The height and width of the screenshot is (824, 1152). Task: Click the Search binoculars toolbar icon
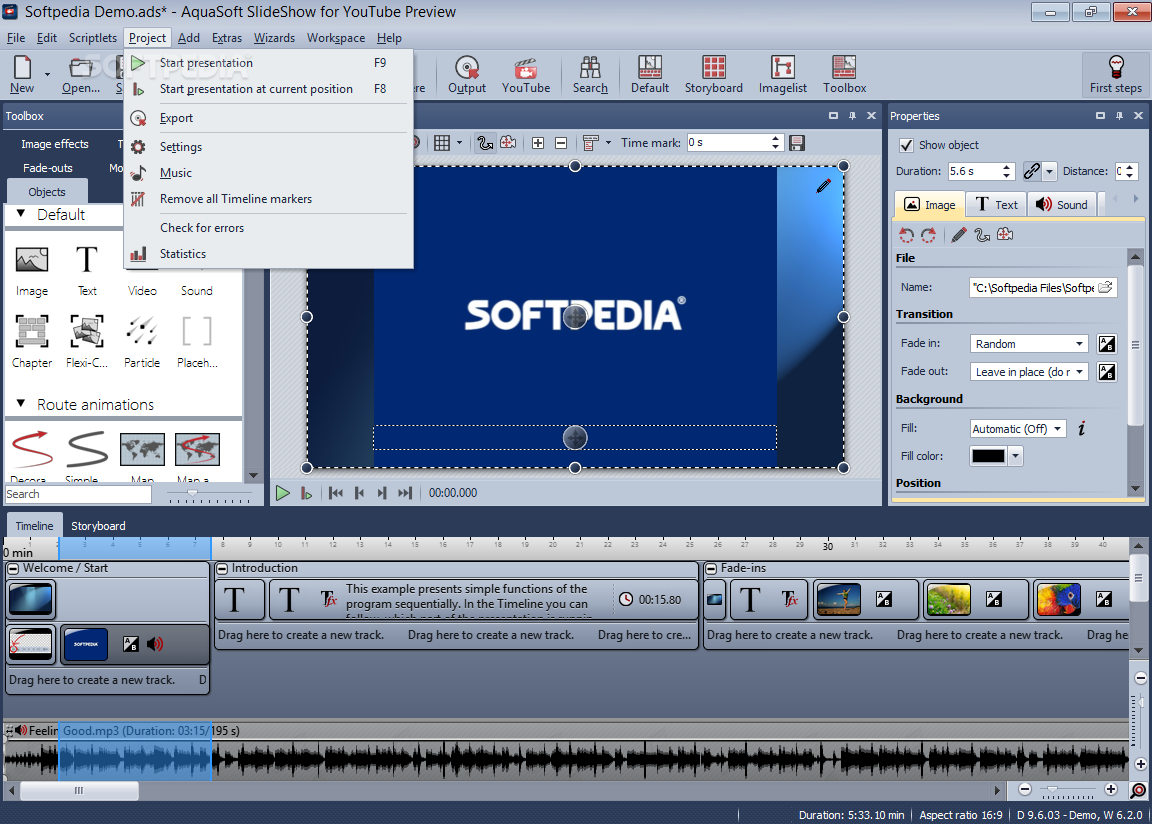pyautogui.click(x=590, y=75)
